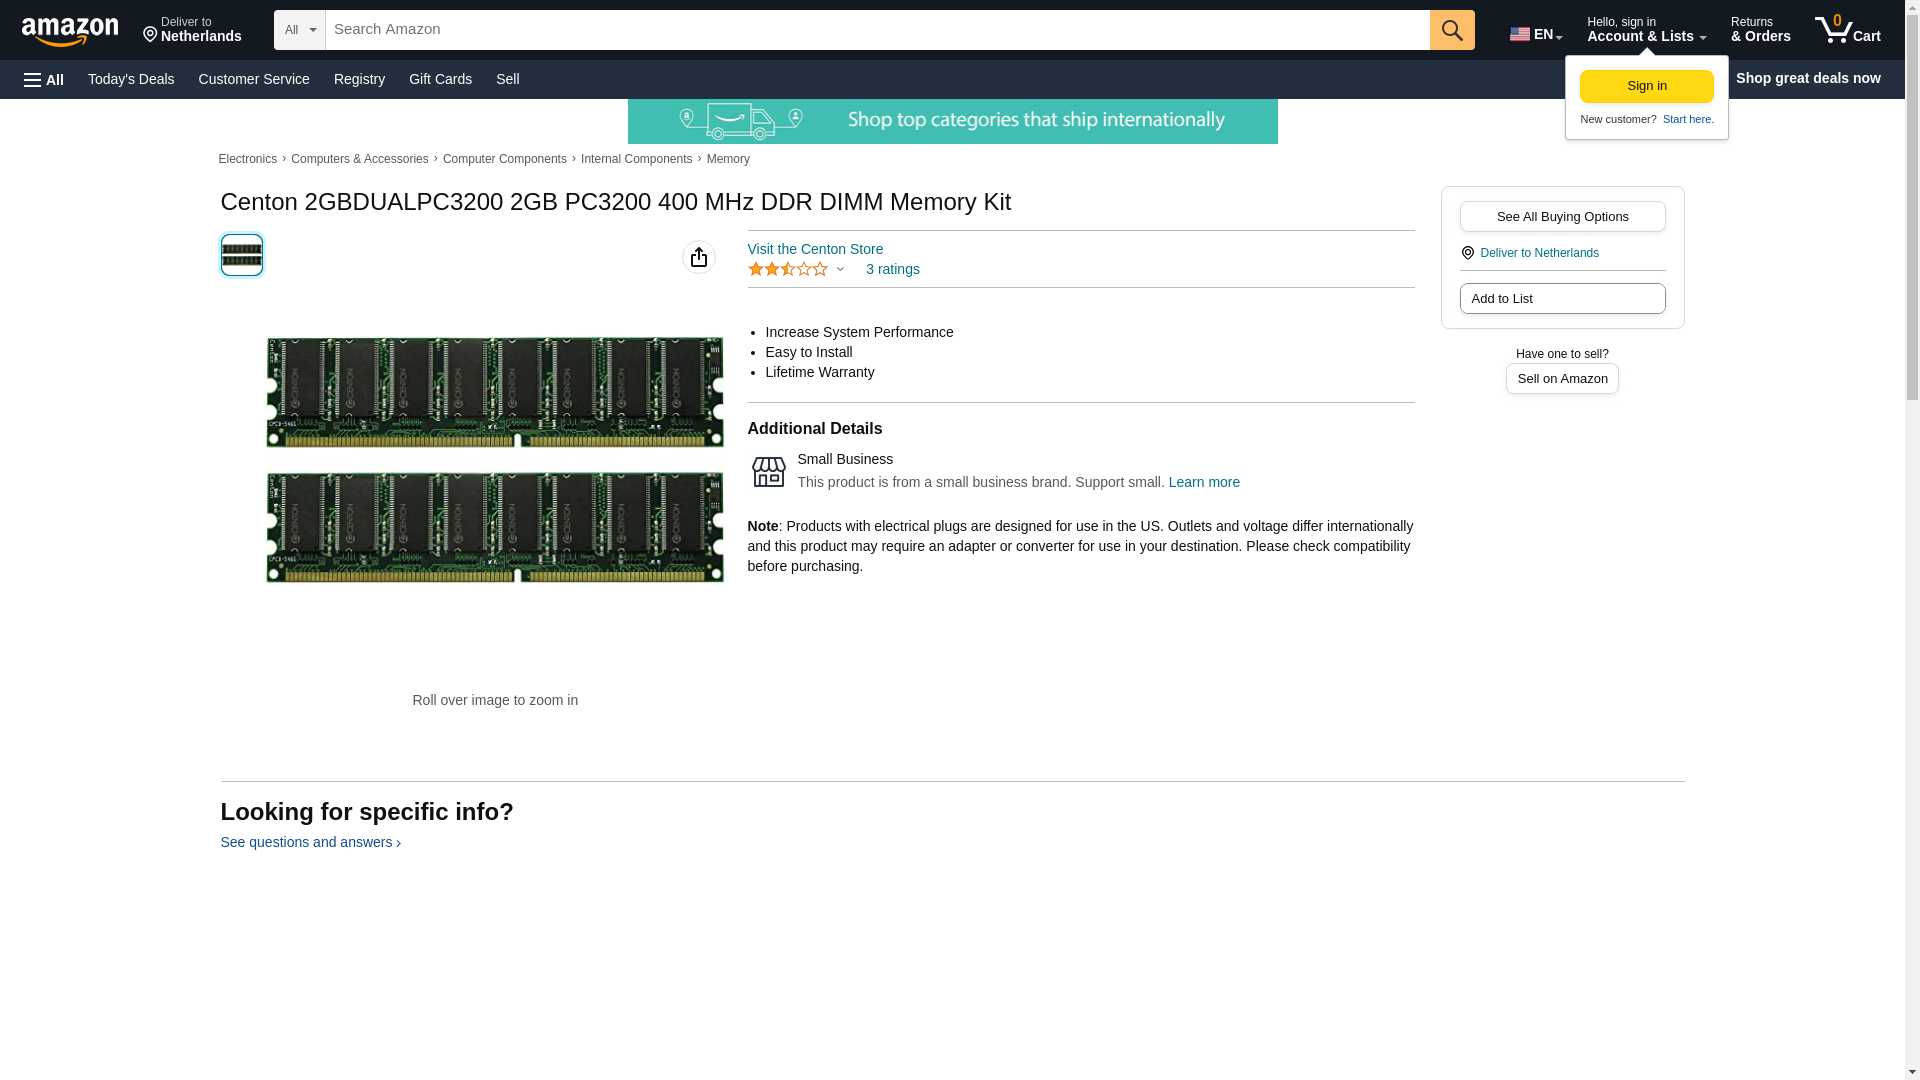Image resolution: width=1920 pixels, height=1080 pixels.
Task: Open the Visit the Centon Store link
Action: click(x=815, y=249)
